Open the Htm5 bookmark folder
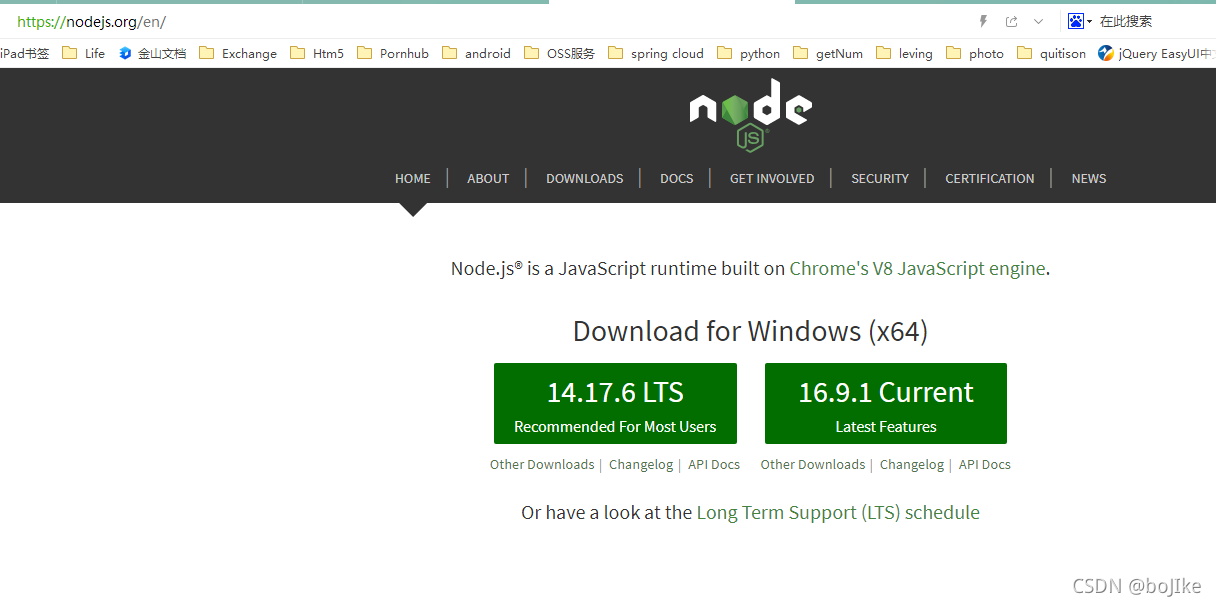Screen dimensions: 1216x606 tap(317, 53)
